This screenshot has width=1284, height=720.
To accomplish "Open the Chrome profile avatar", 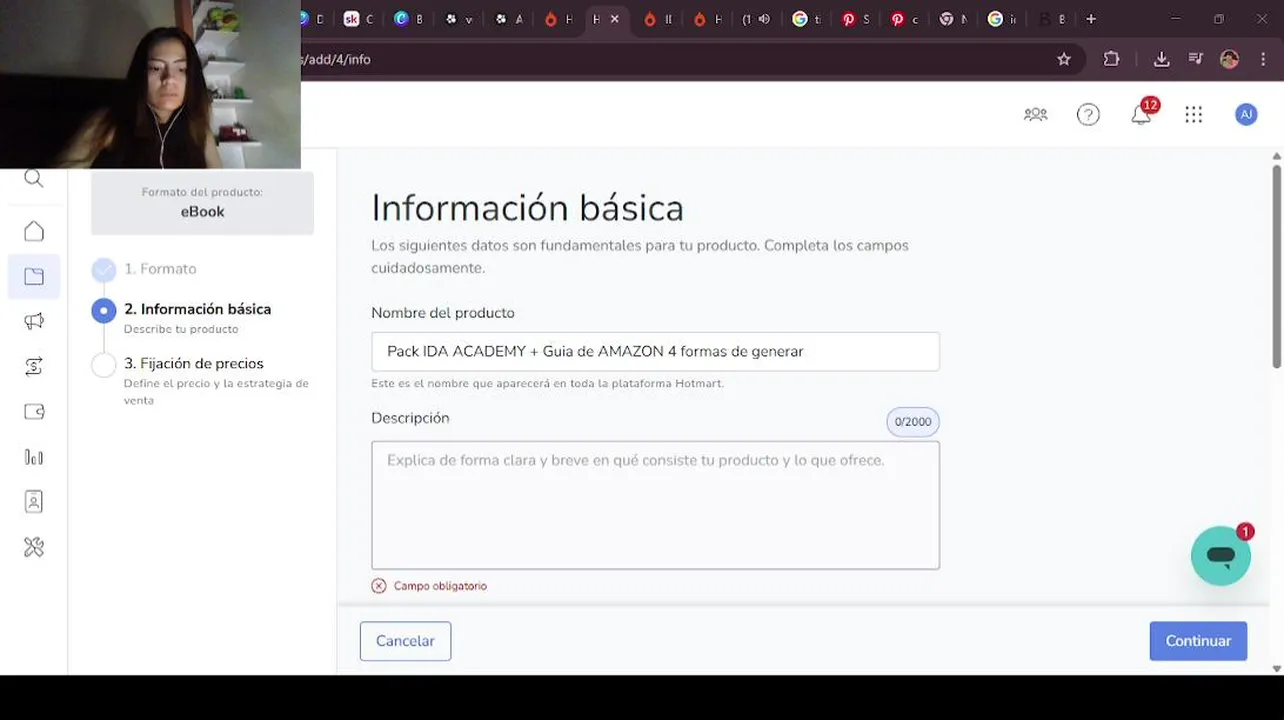I will 1230,59.
